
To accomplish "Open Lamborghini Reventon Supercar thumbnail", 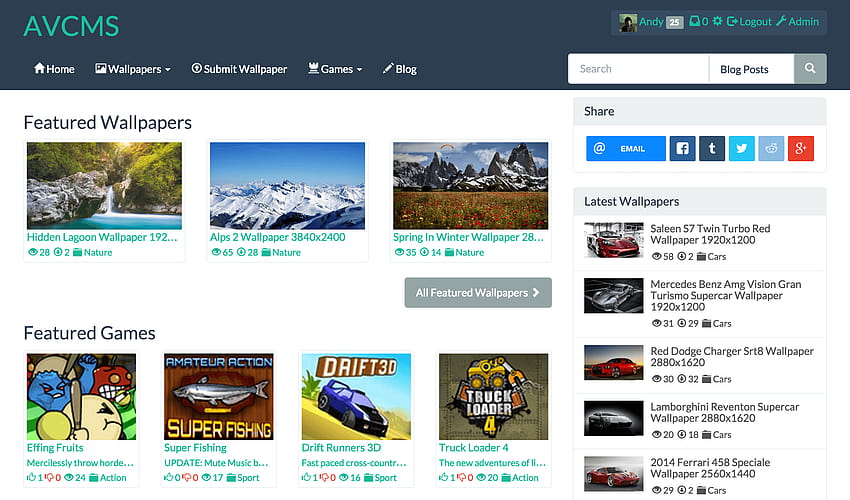I will [614, 418].
